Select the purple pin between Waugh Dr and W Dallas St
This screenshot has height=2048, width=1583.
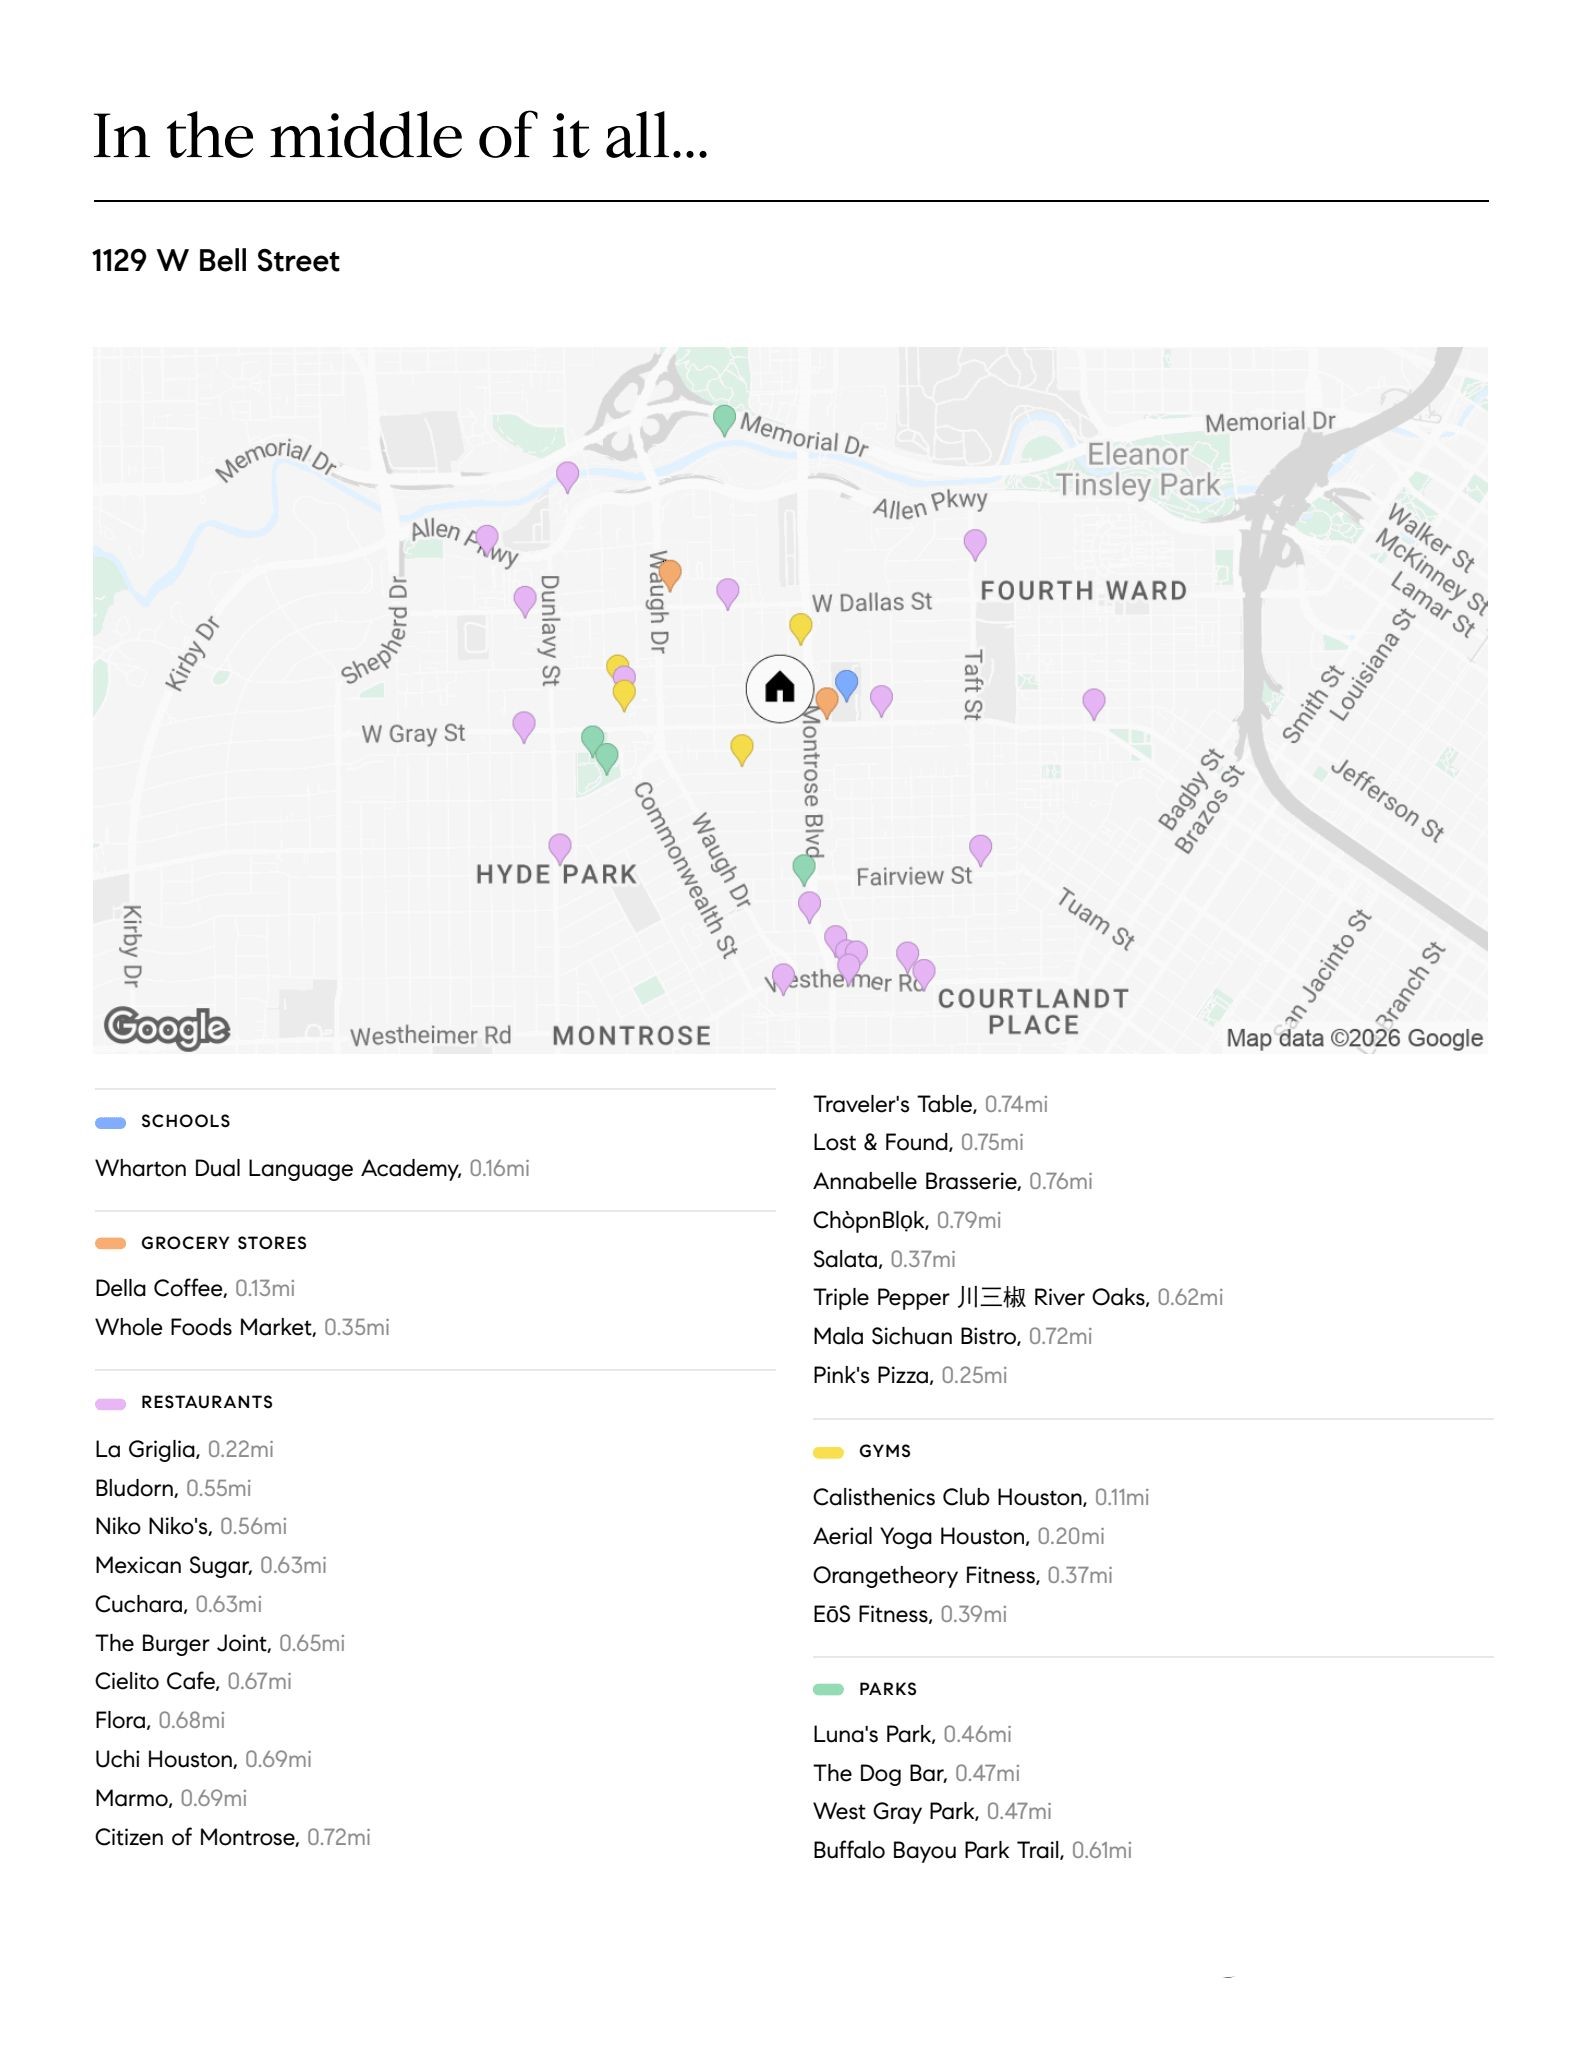coord(728,593)
